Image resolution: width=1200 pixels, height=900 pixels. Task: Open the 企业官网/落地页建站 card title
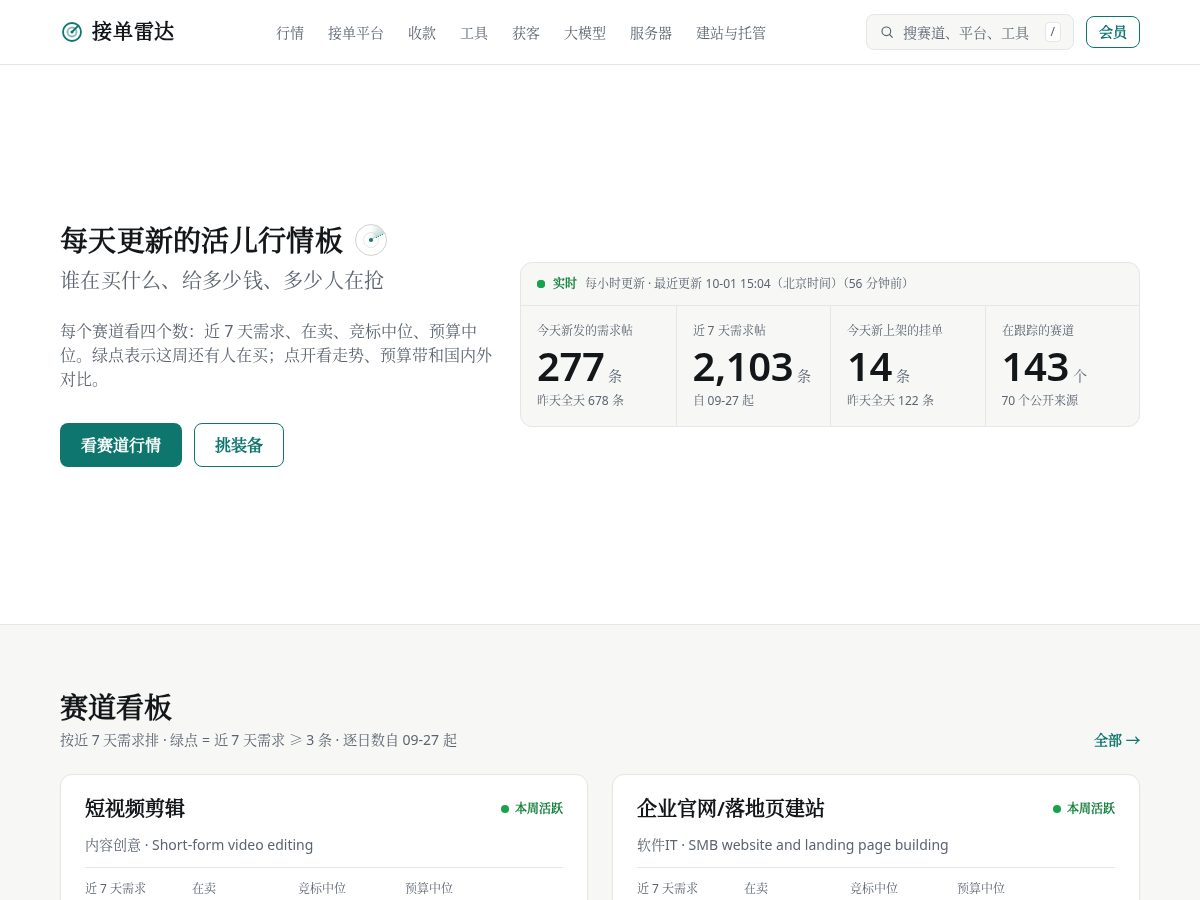(731, 808)
